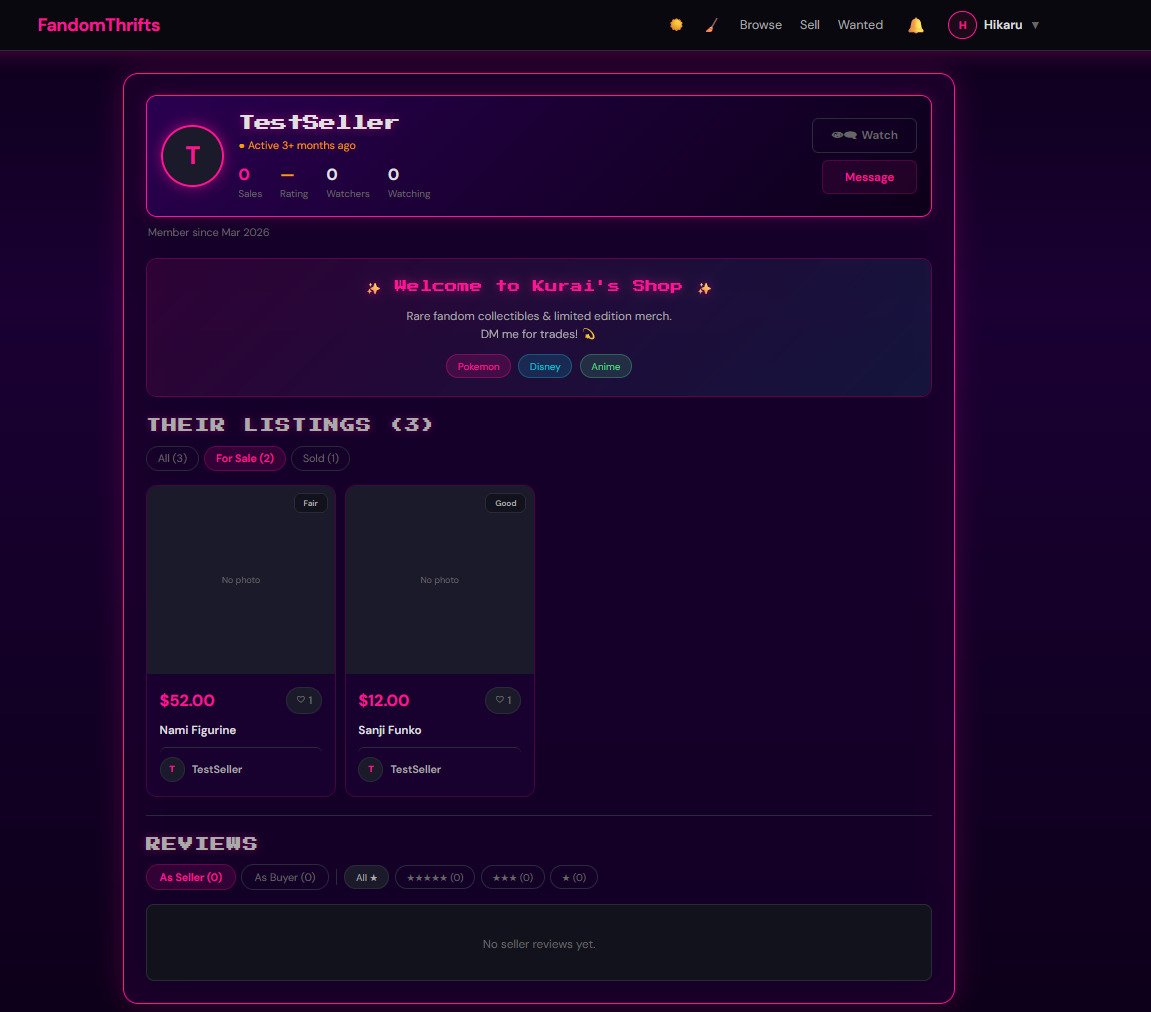Image resolution: width=1151 pixels, height=1012 pixels.
Task: Click the broom icon in the navbar
Action: pyautogui.click(x=711, y=26)
